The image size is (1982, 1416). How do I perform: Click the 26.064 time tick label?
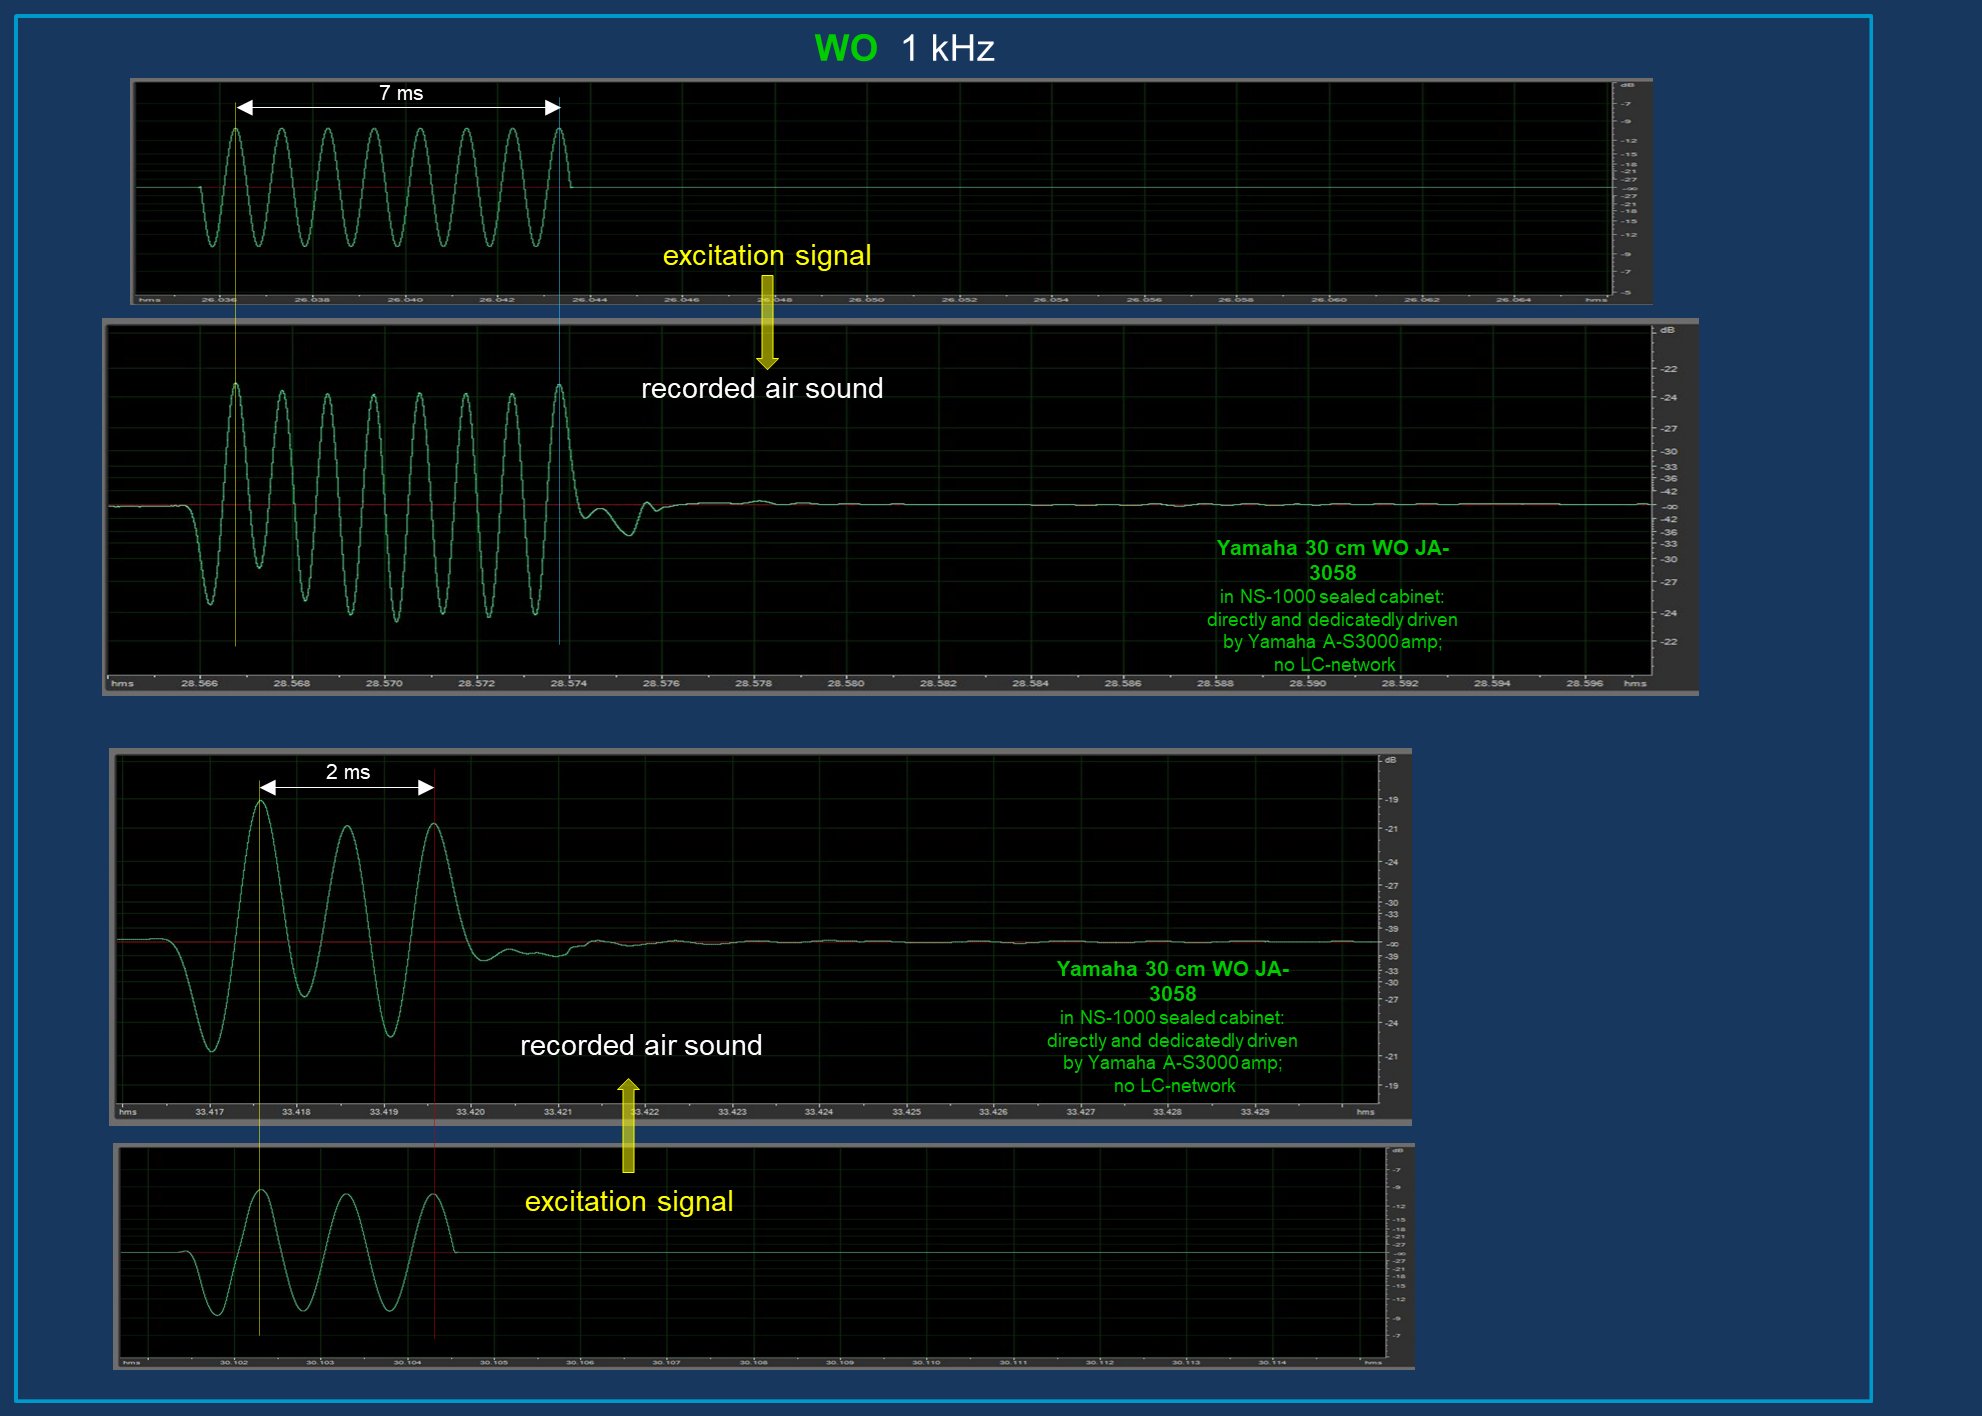(1514, 299)
